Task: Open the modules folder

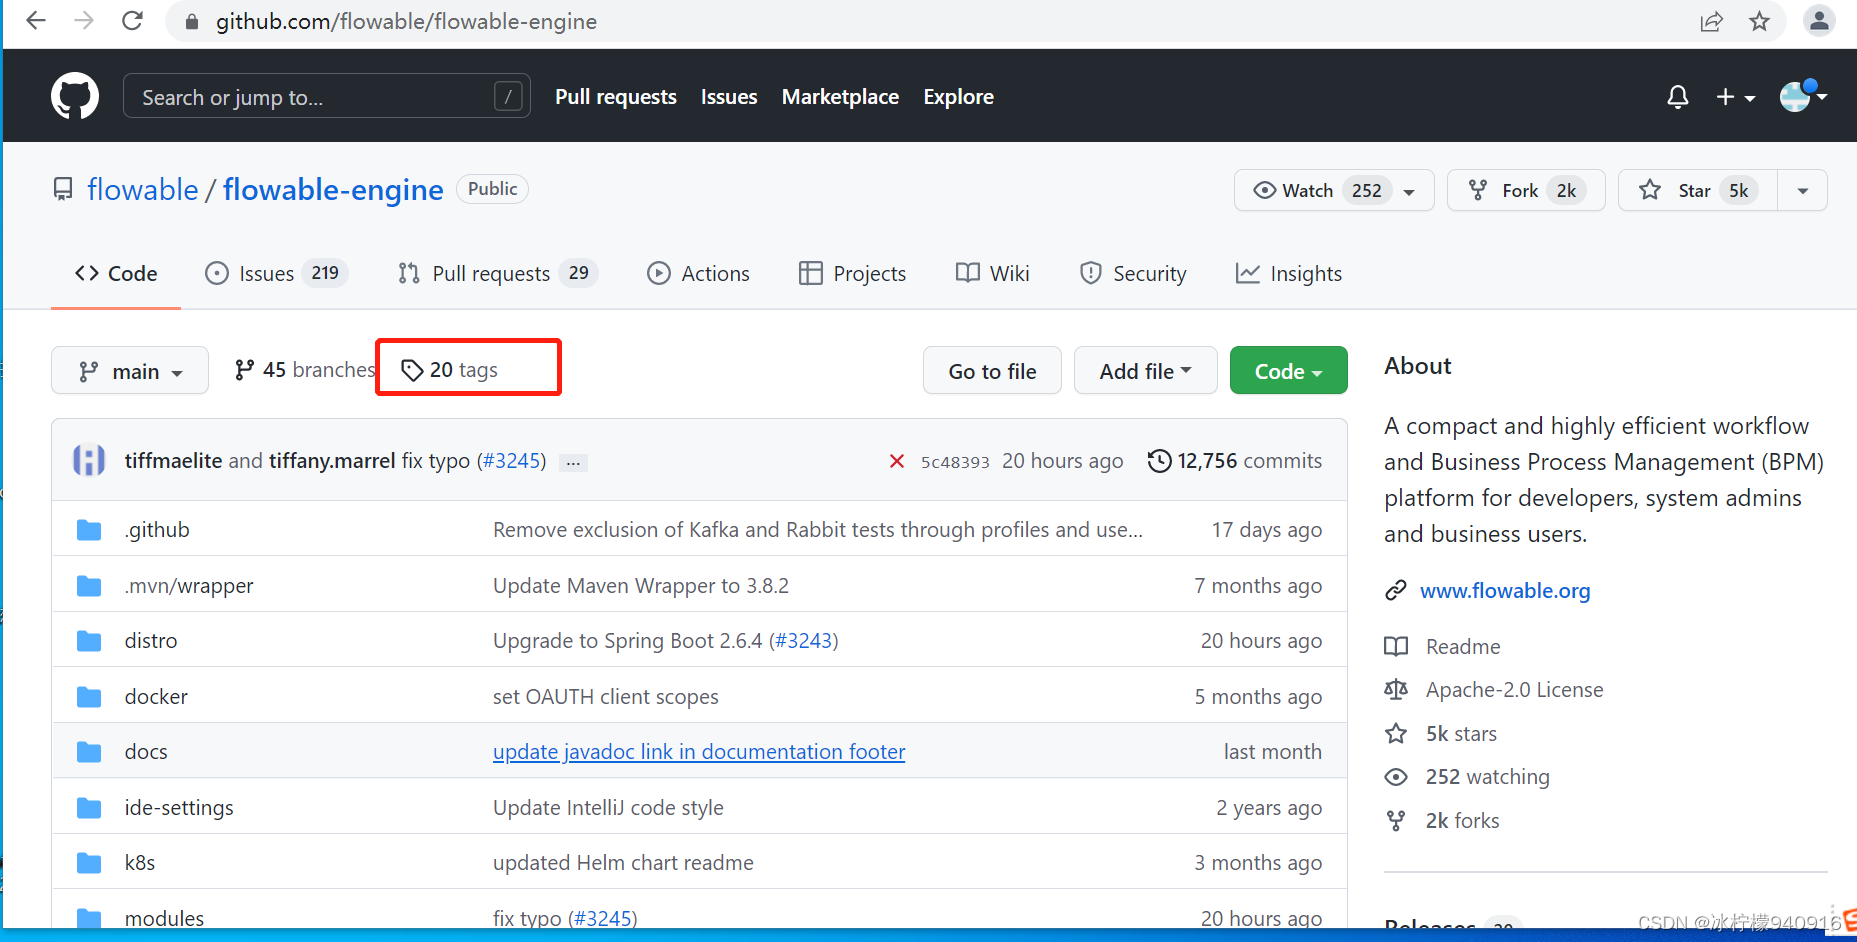Action: [164, 918]
